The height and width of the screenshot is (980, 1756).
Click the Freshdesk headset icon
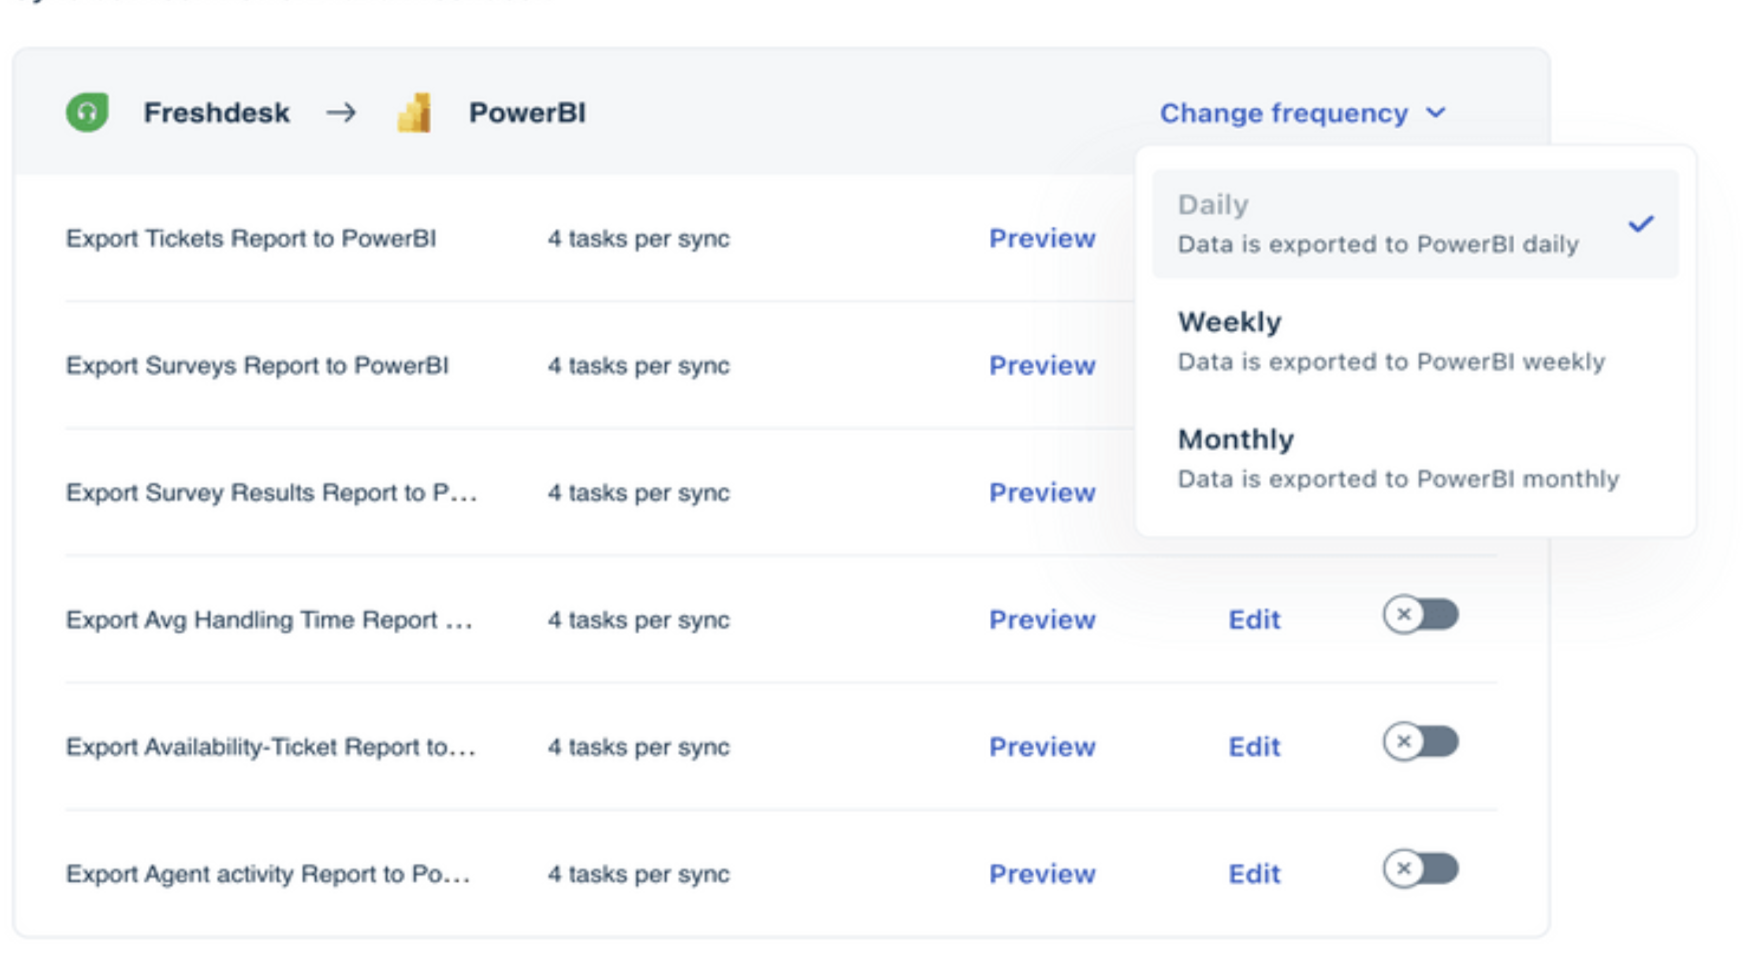[87, 112]
